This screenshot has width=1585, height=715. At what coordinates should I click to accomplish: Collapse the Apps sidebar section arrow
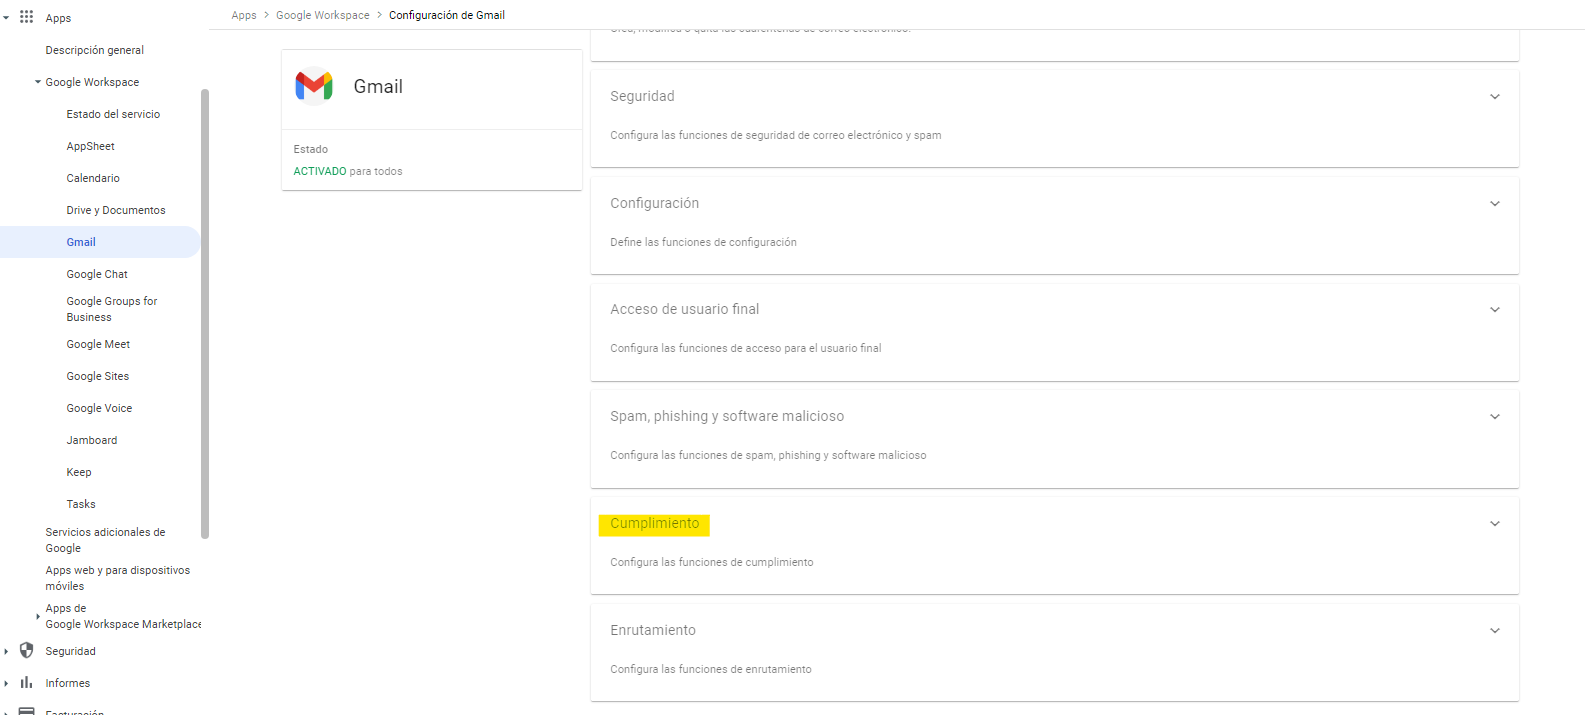click(6, 18)
